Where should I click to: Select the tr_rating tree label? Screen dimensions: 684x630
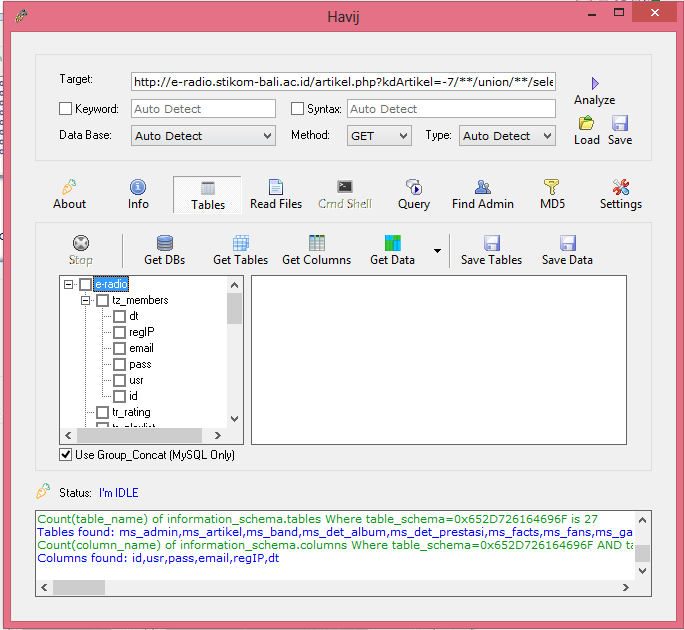[131, 412]
